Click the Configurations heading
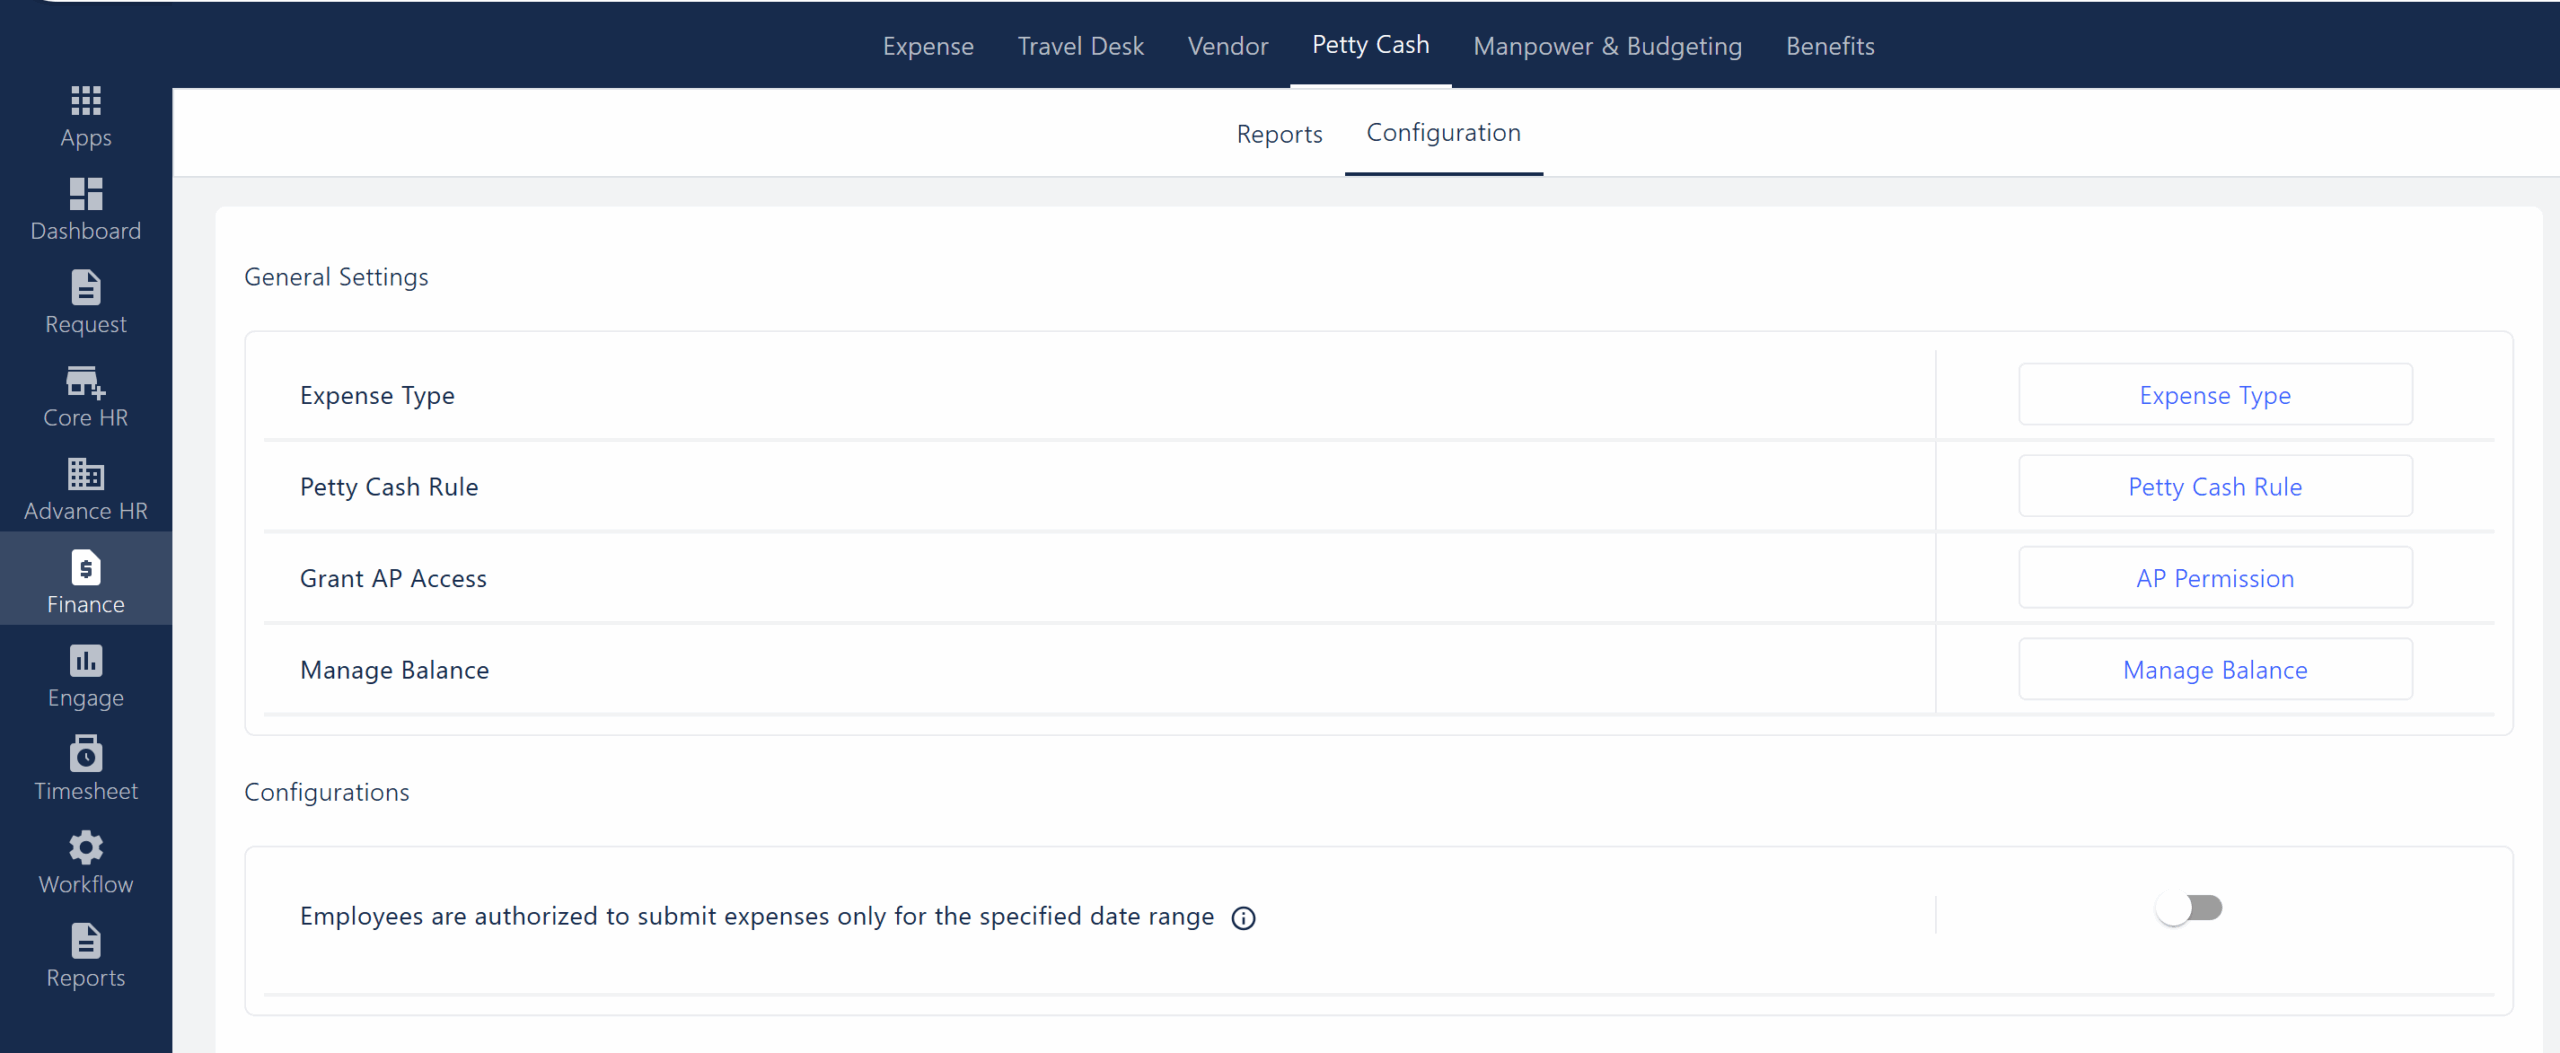Image resolution: width=2560 pixels, height=1053 pixels. tap(327, 792)
